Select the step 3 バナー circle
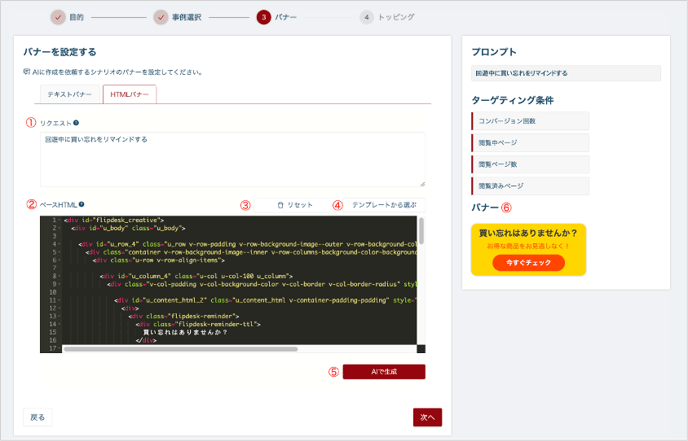Image resolution: width=688 pixels, height=441 pixels. pyautogui.click(x=264, y=18)
